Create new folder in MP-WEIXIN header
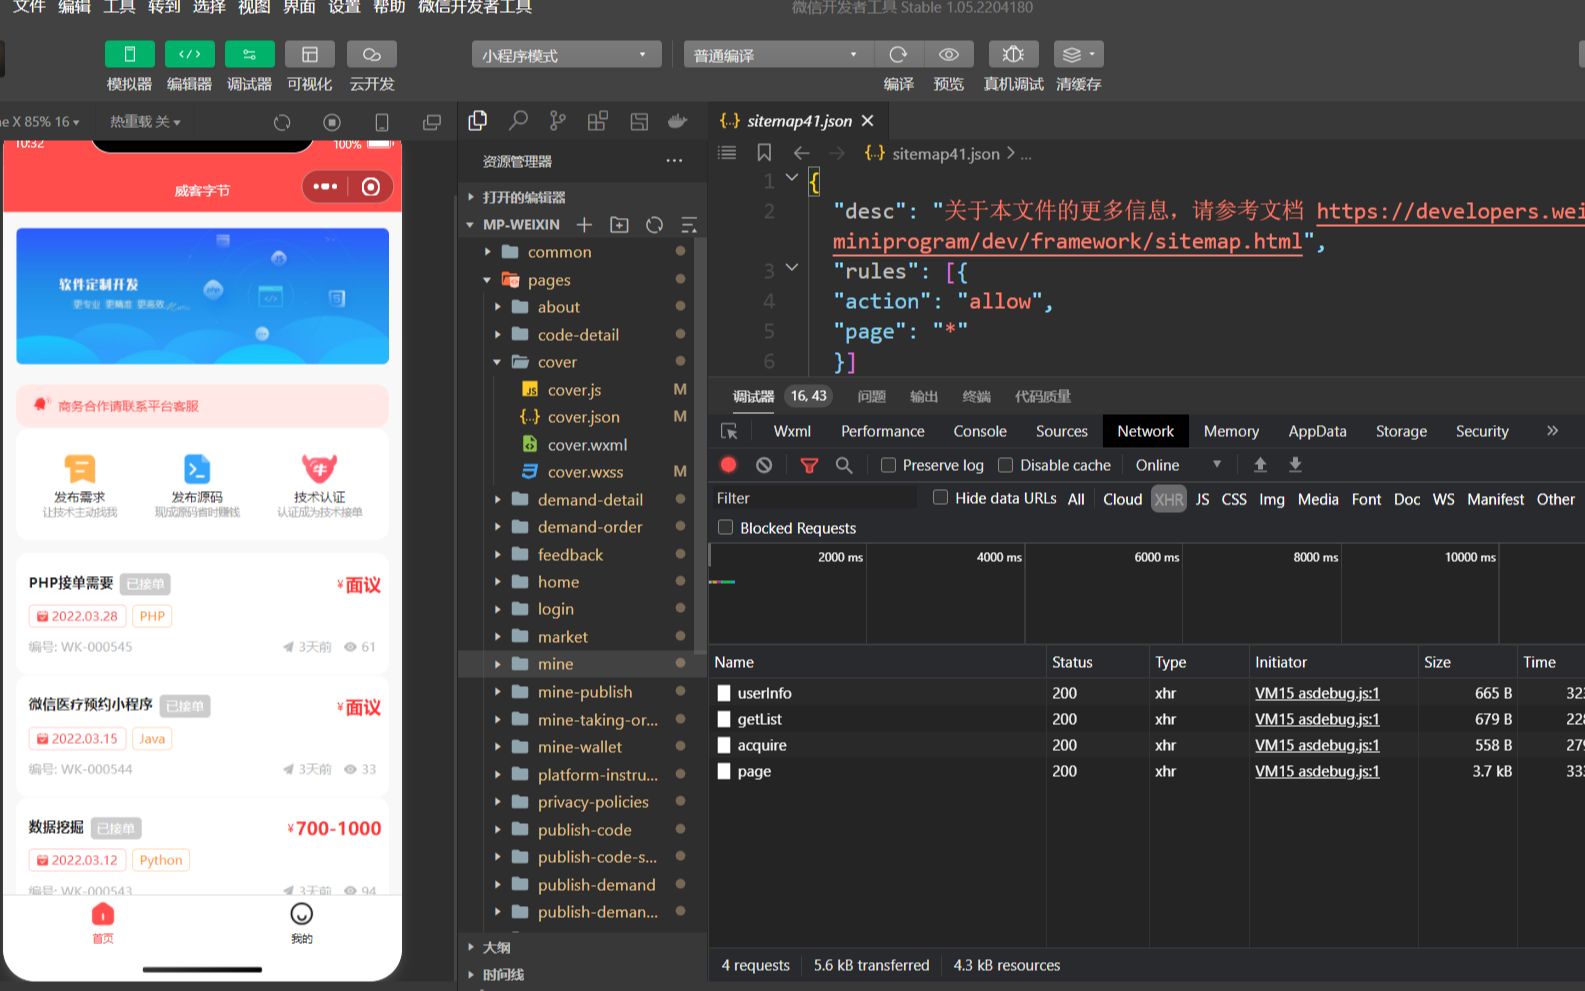This screenshot has height=991, width=1585. (619, 225)
